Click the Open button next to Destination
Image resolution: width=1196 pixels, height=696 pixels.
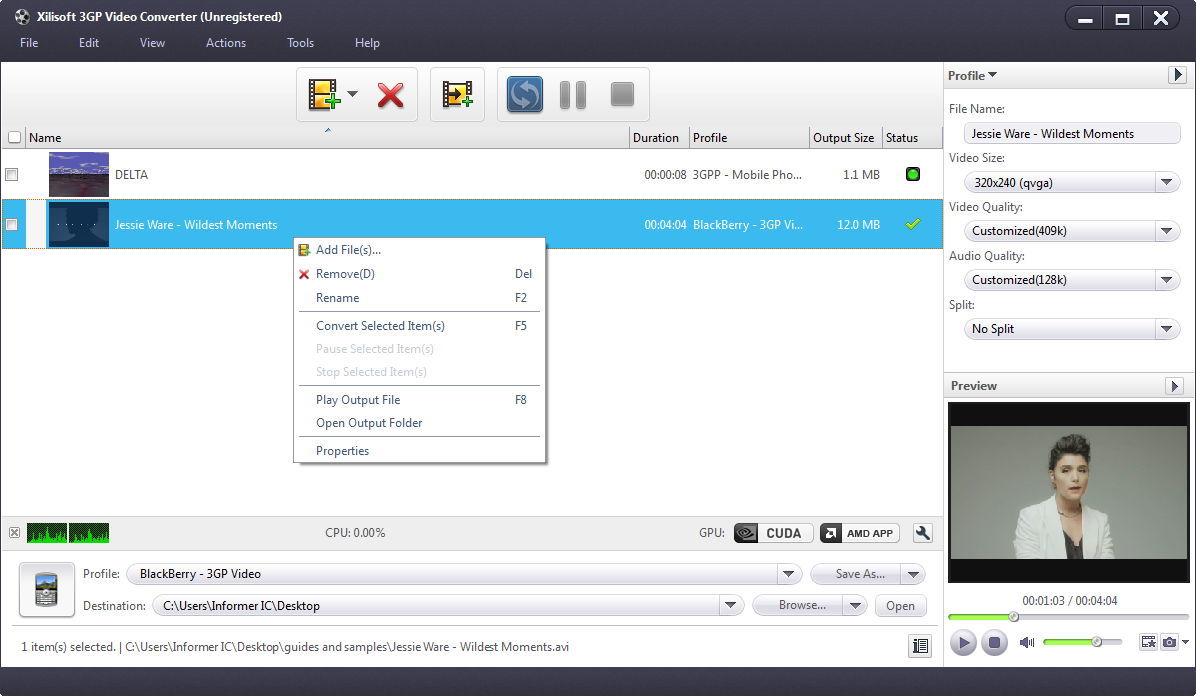pos(899,605)
